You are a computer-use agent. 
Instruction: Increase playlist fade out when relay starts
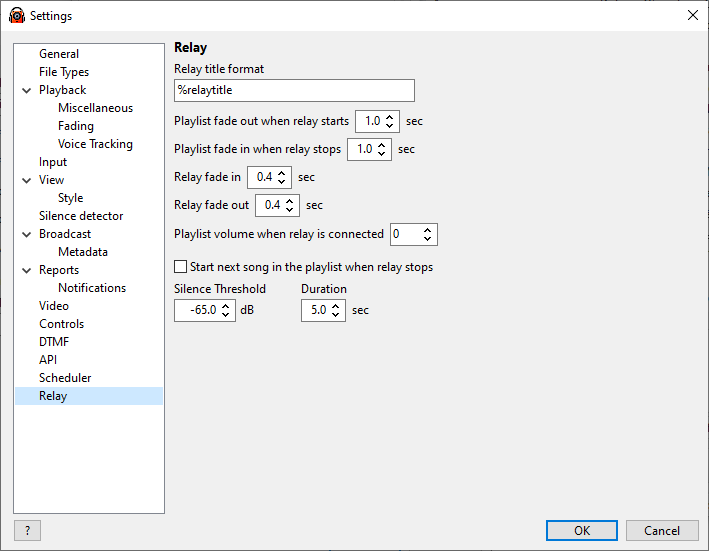pos(390,117)
